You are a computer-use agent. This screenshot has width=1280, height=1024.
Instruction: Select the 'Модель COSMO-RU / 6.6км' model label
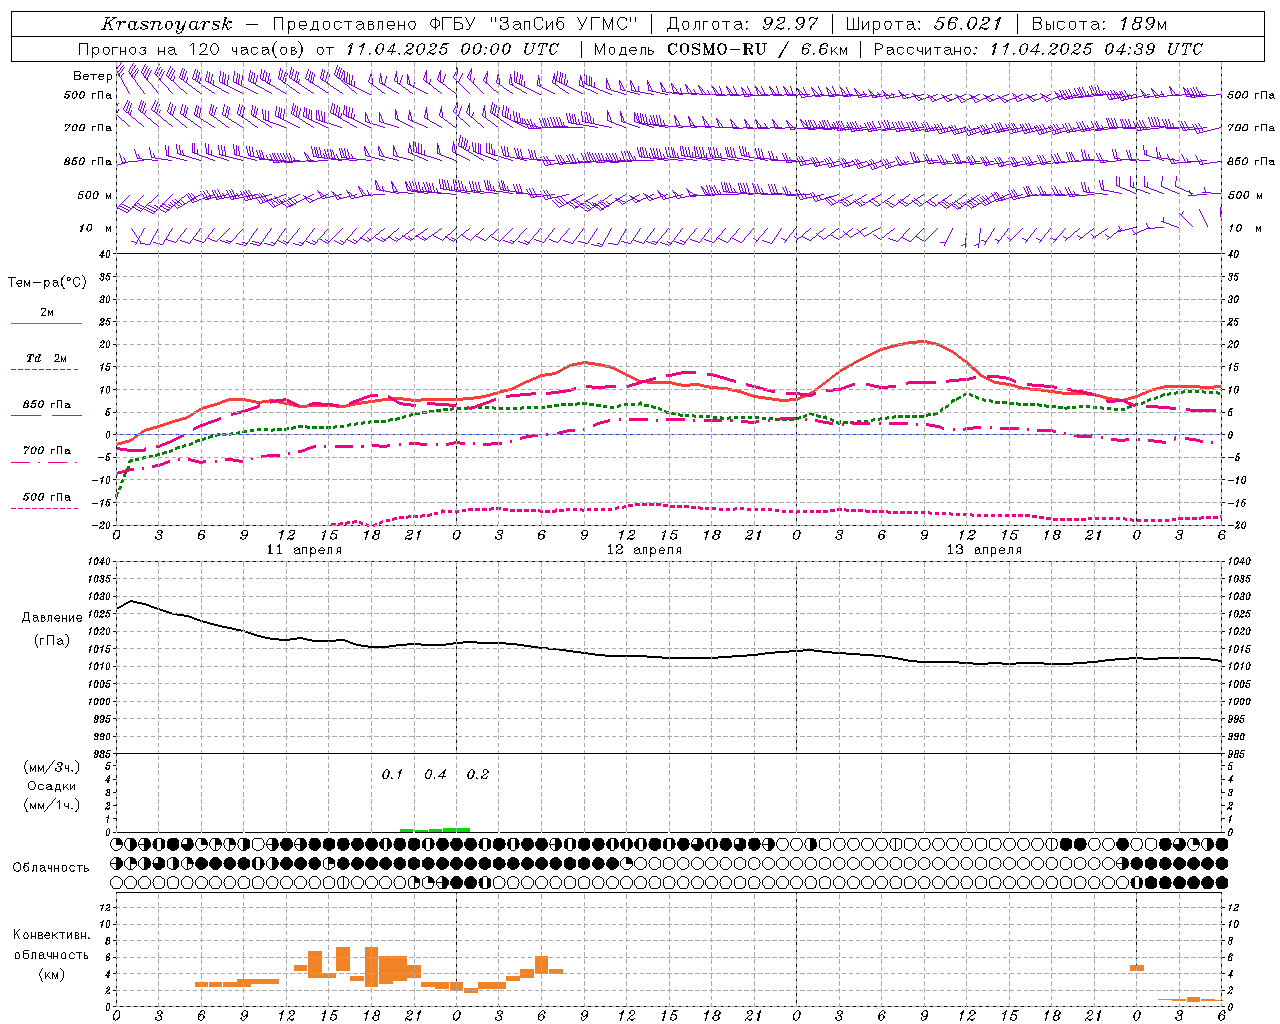pyautogui.click(x=720, y=49)
